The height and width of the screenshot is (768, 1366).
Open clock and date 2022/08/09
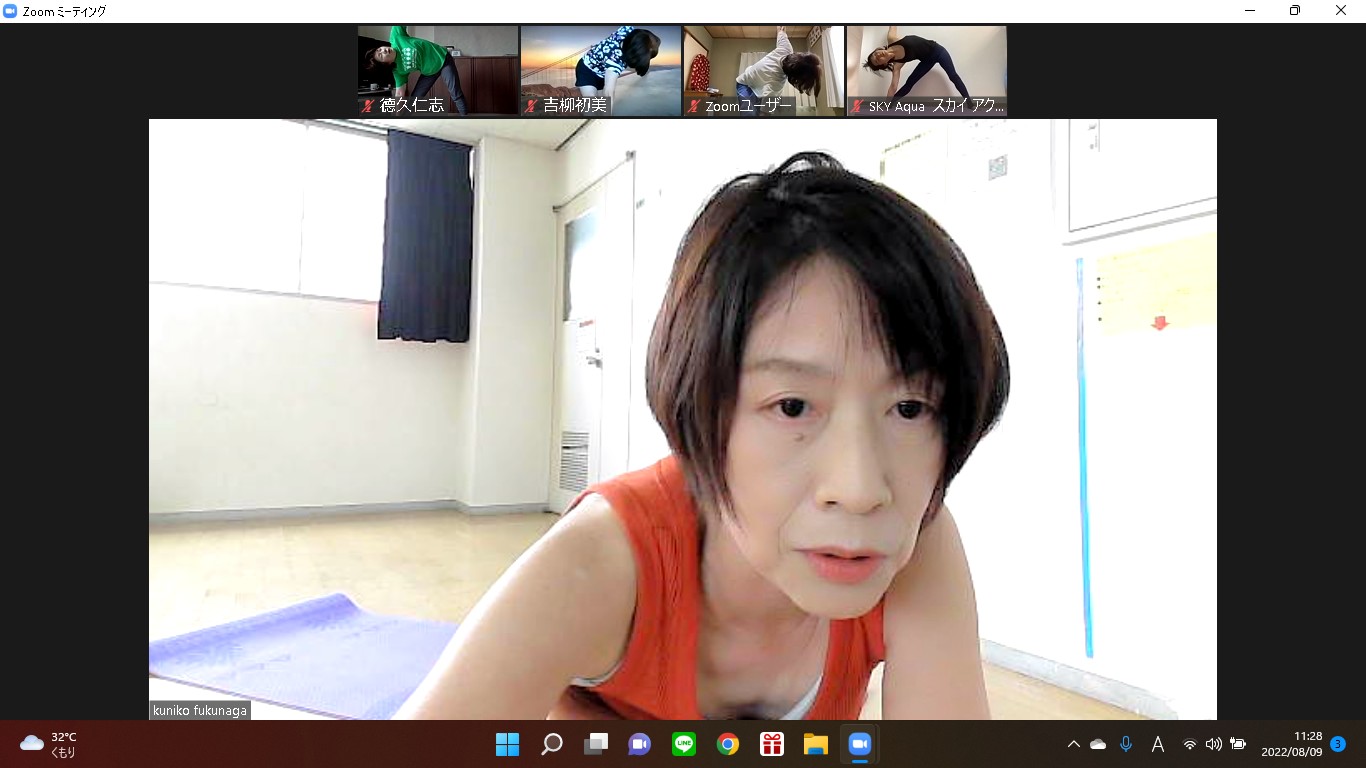[1292, 744]
